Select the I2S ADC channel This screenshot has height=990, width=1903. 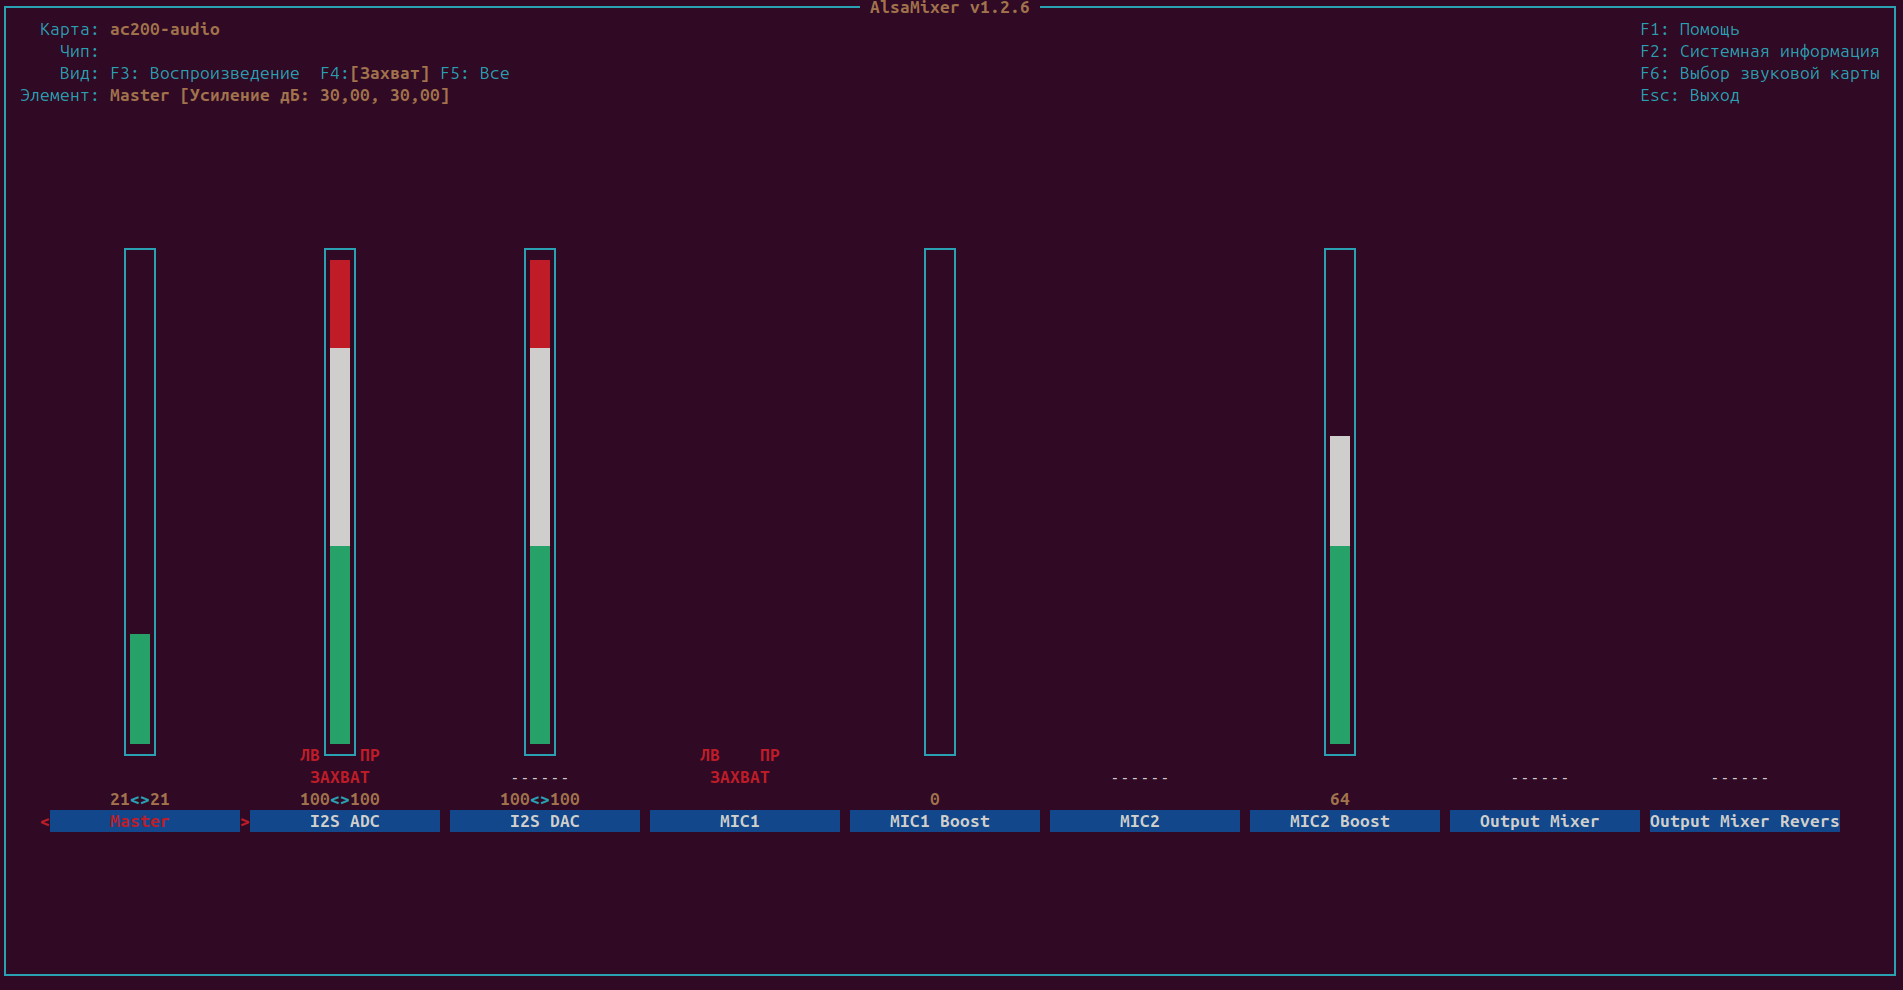click(345, 821)
